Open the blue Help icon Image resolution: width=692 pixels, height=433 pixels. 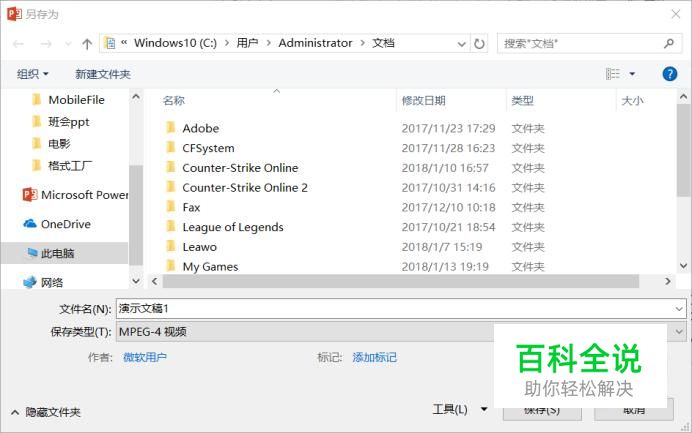(669, 74)
